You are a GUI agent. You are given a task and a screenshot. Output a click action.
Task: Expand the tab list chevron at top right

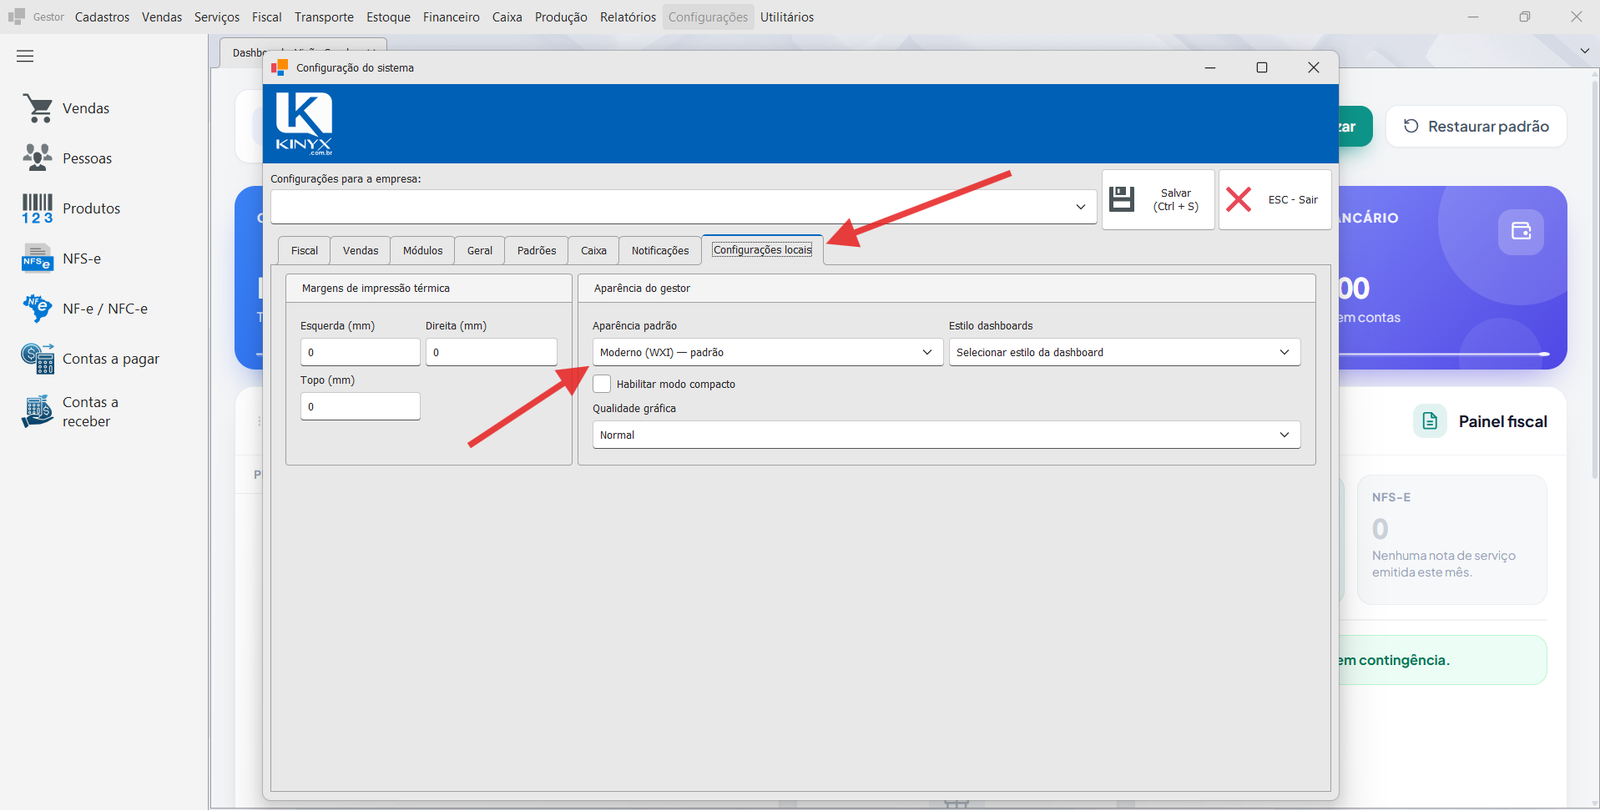click(x=1584, y=51)
